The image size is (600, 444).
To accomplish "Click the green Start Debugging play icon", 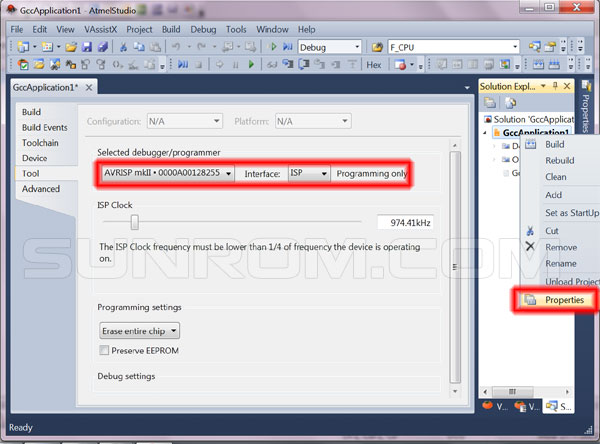I will point(274,47).
